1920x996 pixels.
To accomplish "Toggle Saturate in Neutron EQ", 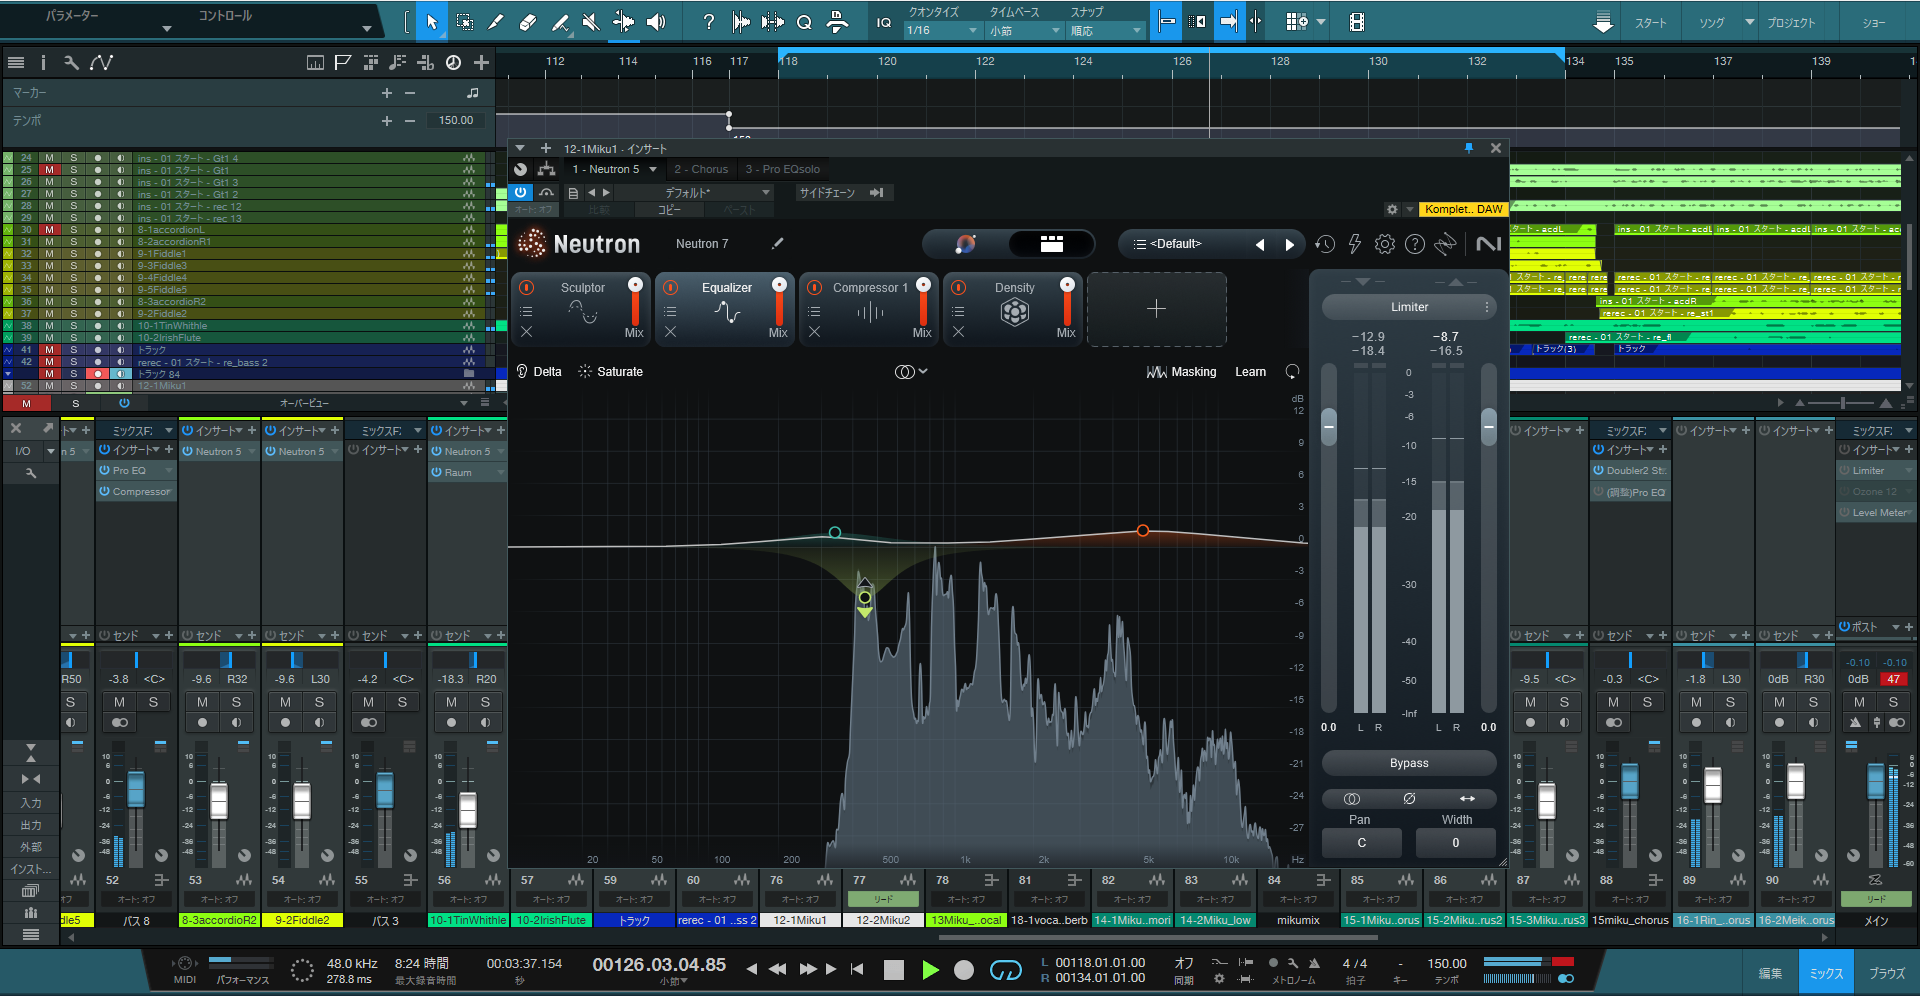I will [610, 372].
